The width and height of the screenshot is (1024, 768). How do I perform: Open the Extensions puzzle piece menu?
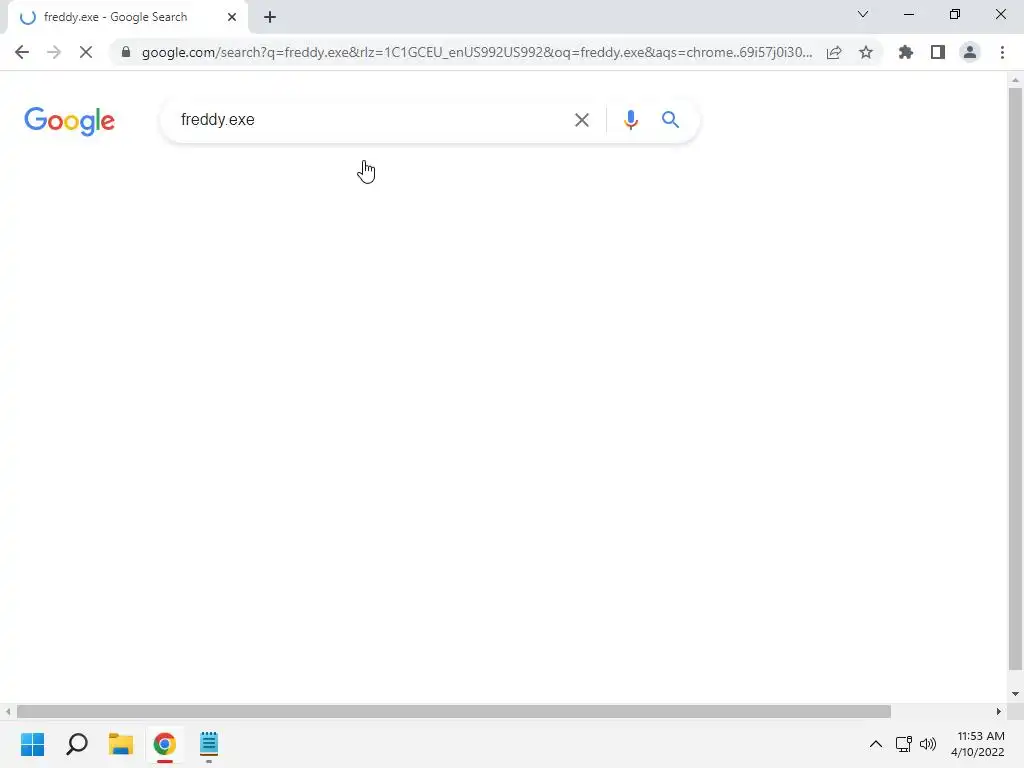pyautogui.click(x=905, y=52)
